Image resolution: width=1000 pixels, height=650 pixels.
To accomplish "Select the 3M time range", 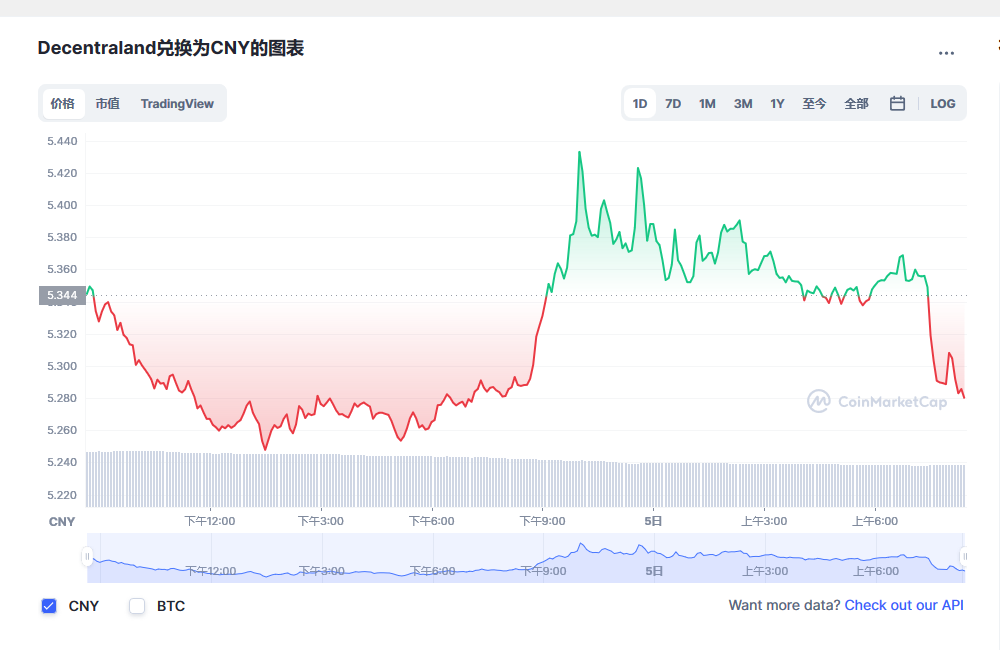I will pyautogui.click(x=743, y=103).
